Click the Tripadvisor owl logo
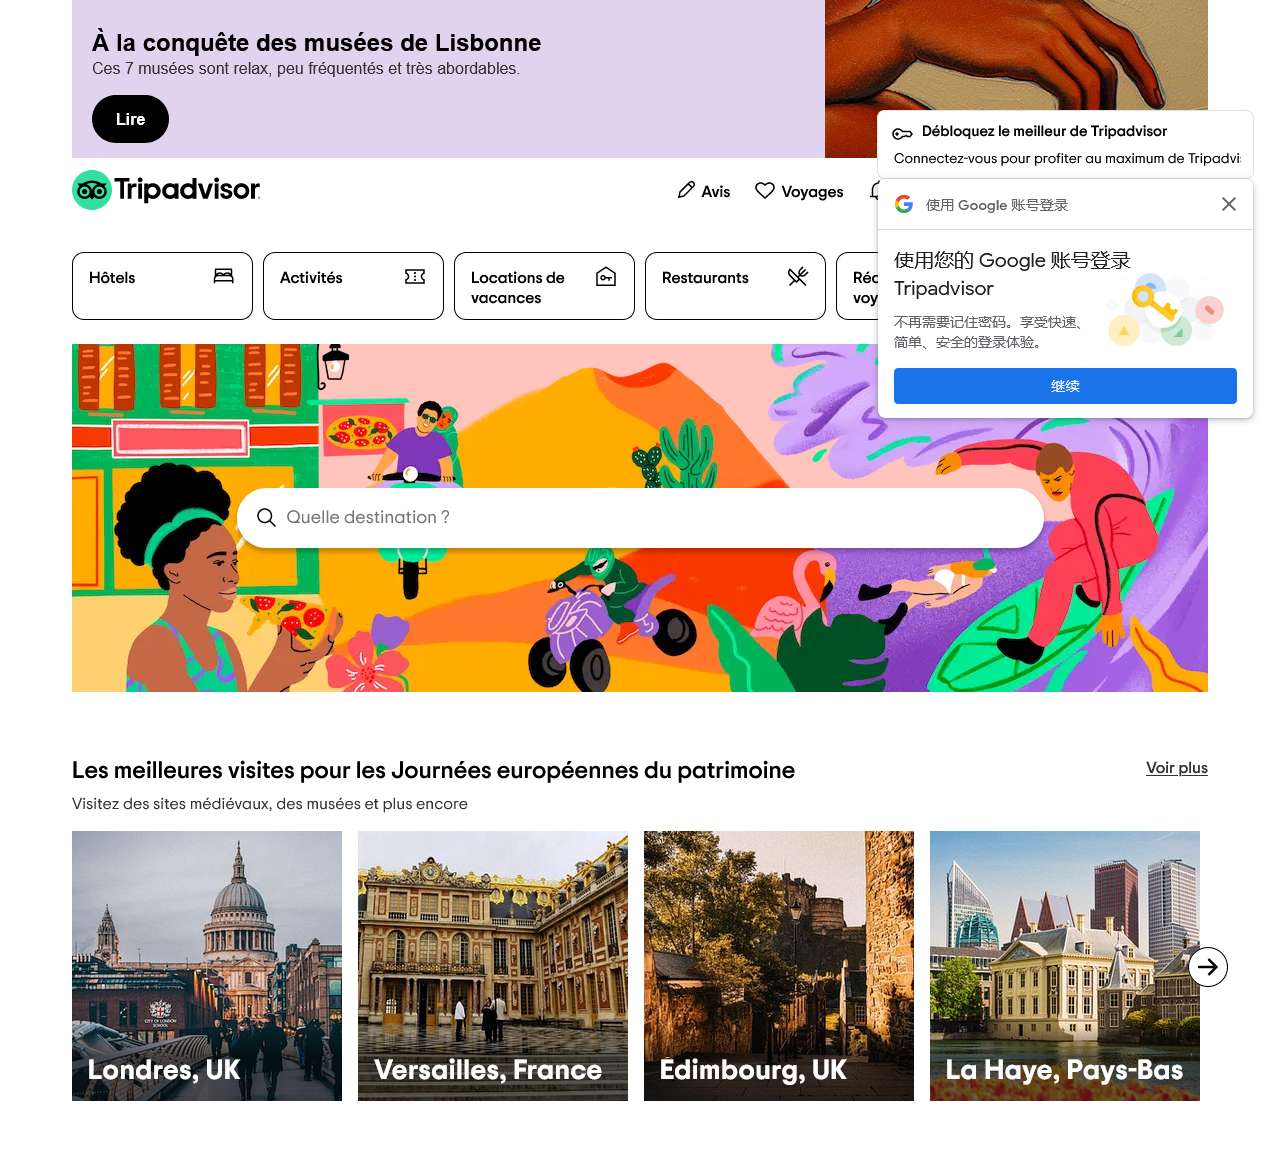The width and height of the screenshot is (1280, 1167). click(92, 190)
